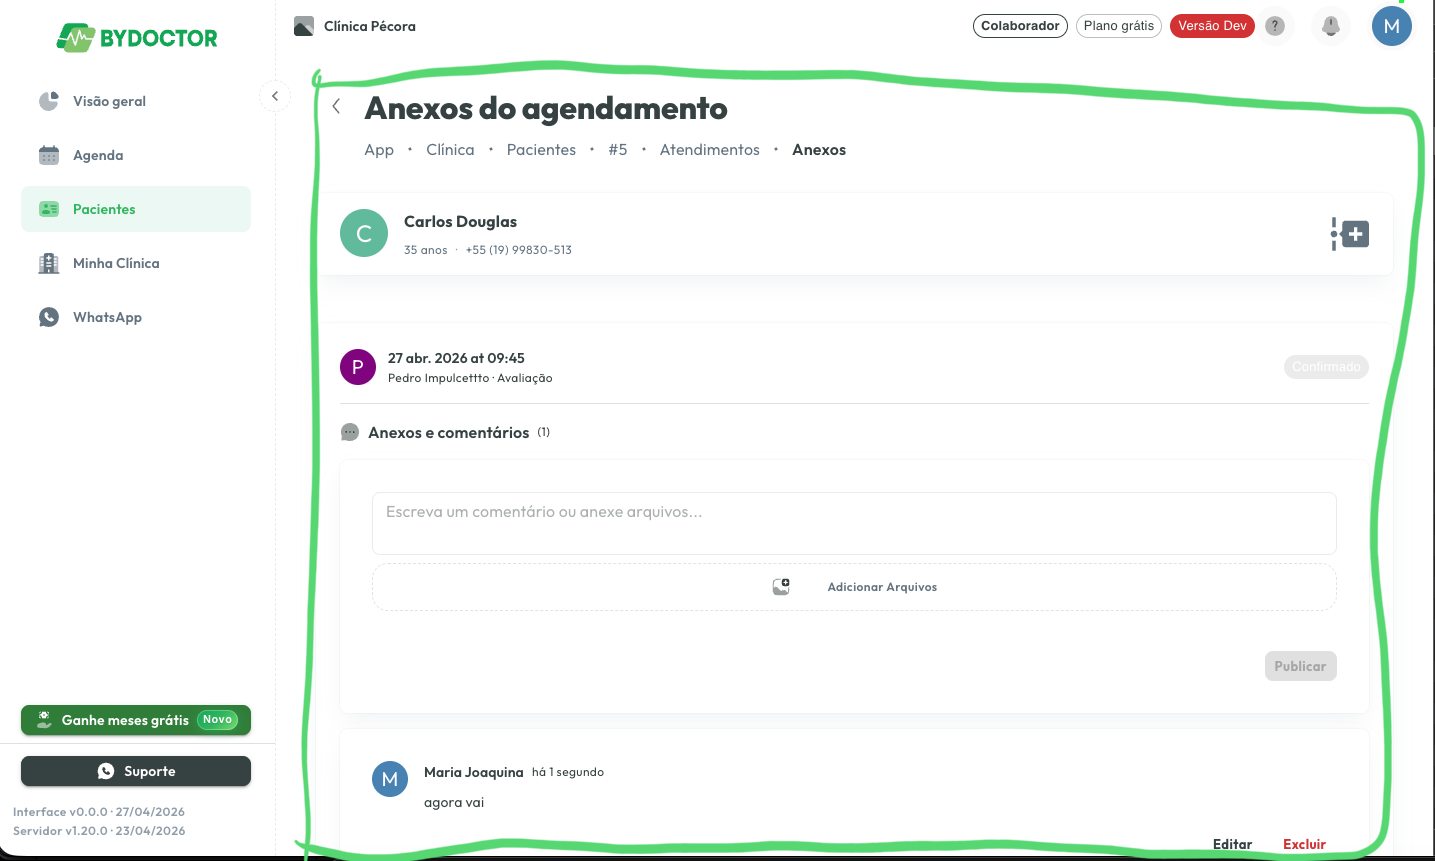Screen dimensions: 1435x861
Task: Click the Novo badge
Action: pos(217,720)
